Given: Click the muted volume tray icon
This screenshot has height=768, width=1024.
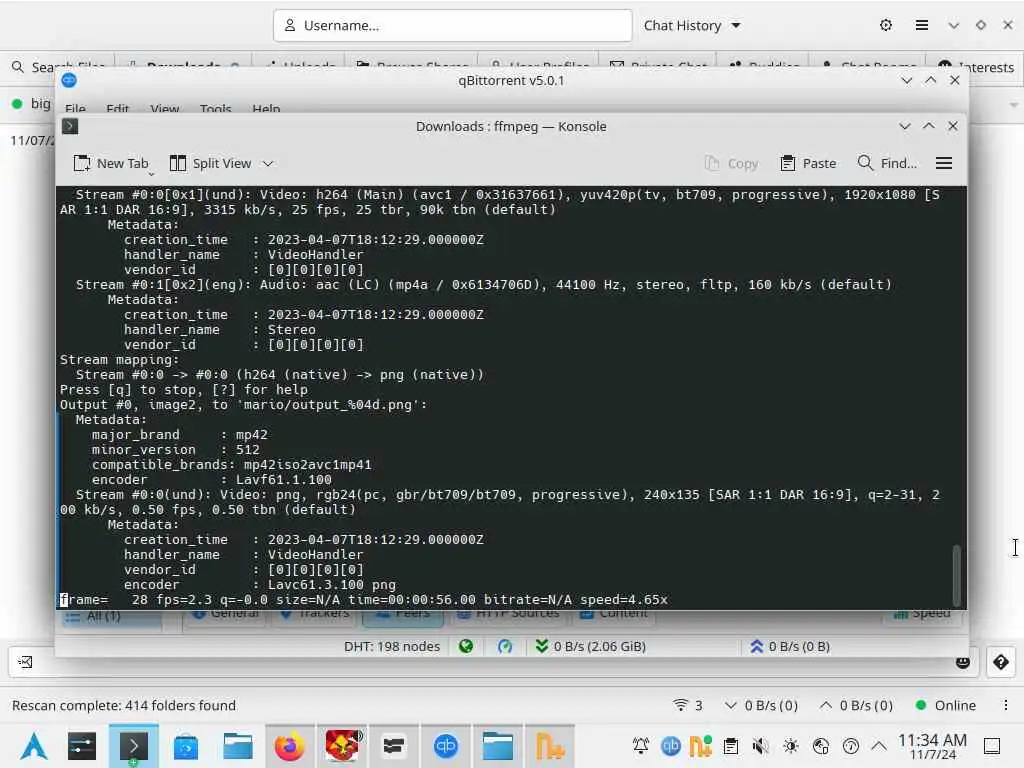Looking at the screenshot, I should 760,746.
